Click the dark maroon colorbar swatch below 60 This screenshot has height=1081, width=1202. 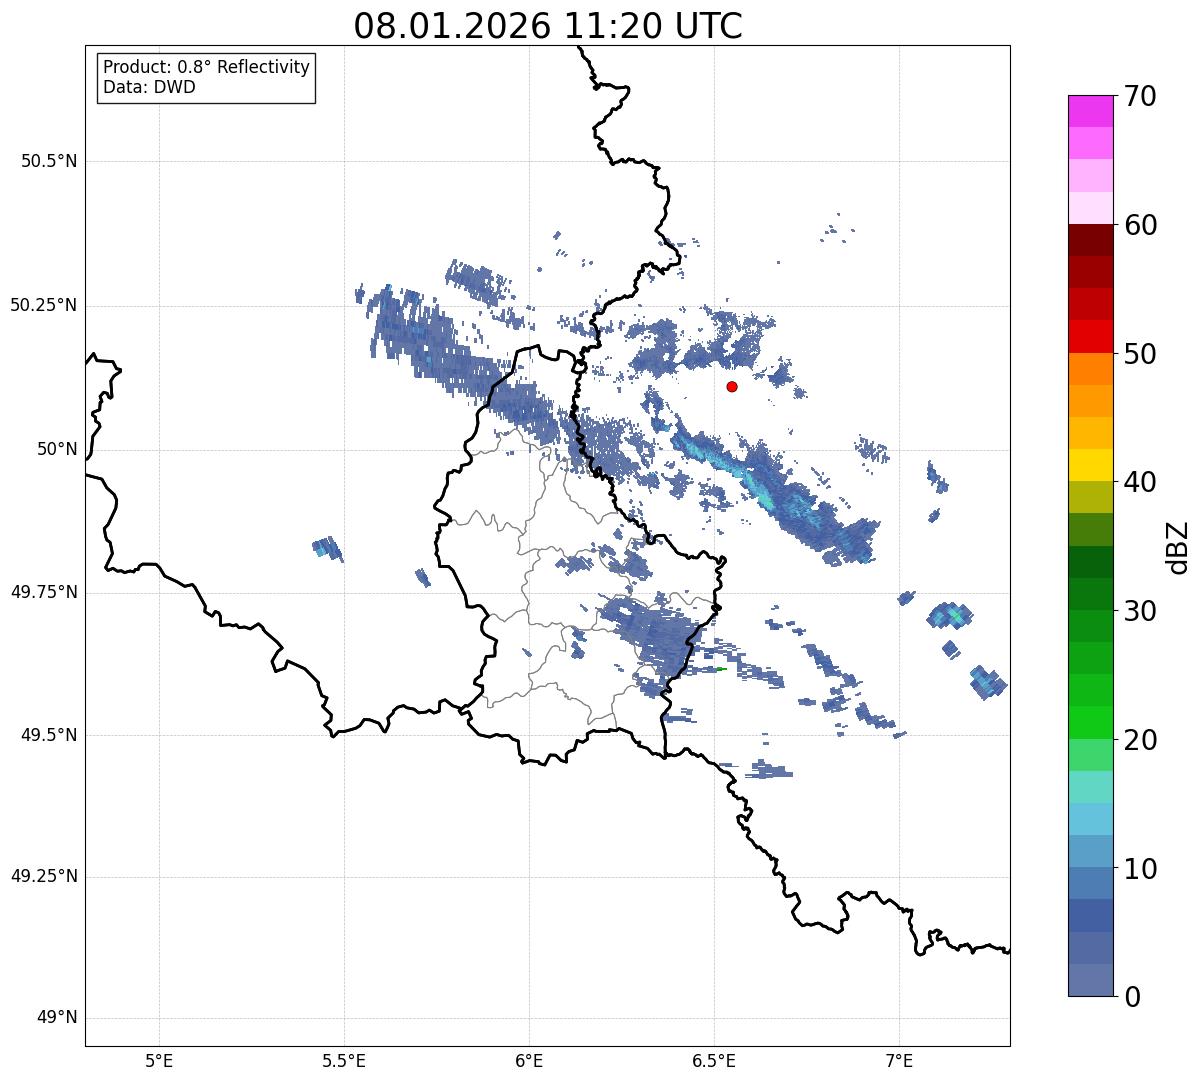pyautogui.click(x=1090, y=240)
